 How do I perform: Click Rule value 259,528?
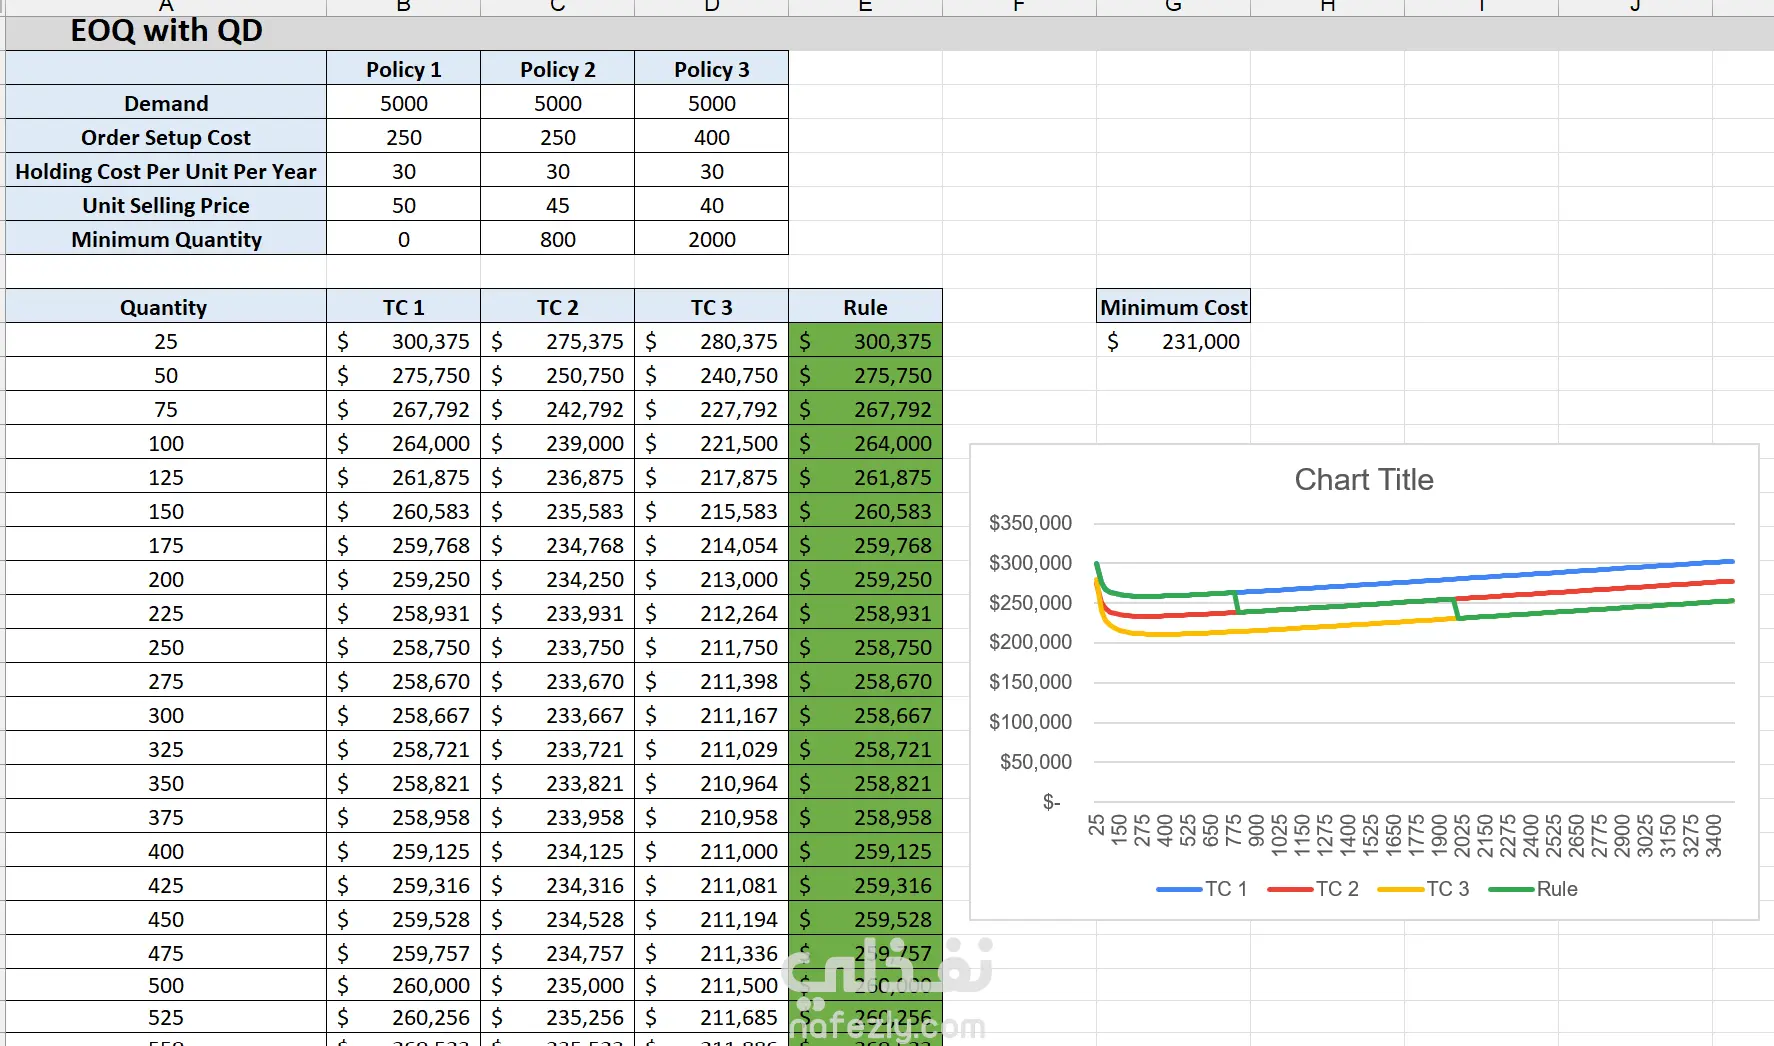pos(865,919)
